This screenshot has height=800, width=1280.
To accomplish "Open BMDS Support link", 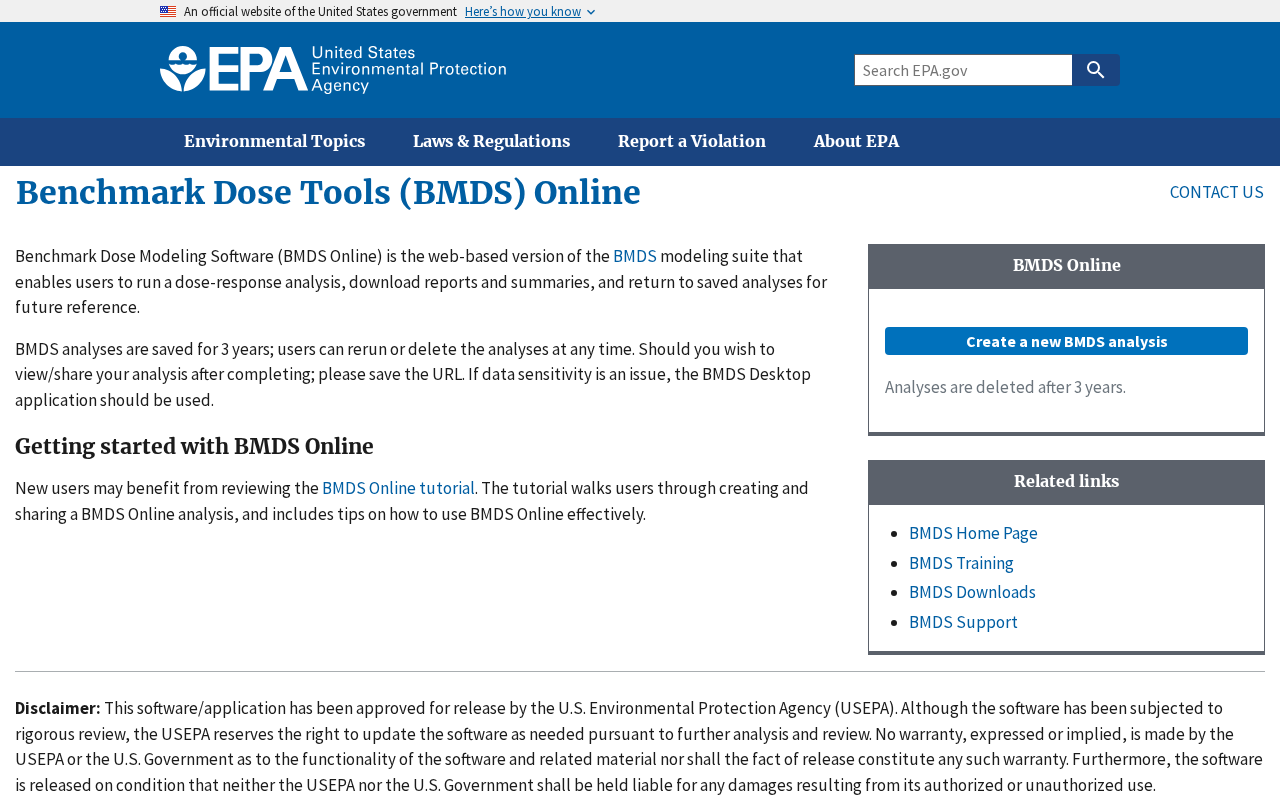I will point(963,622).
